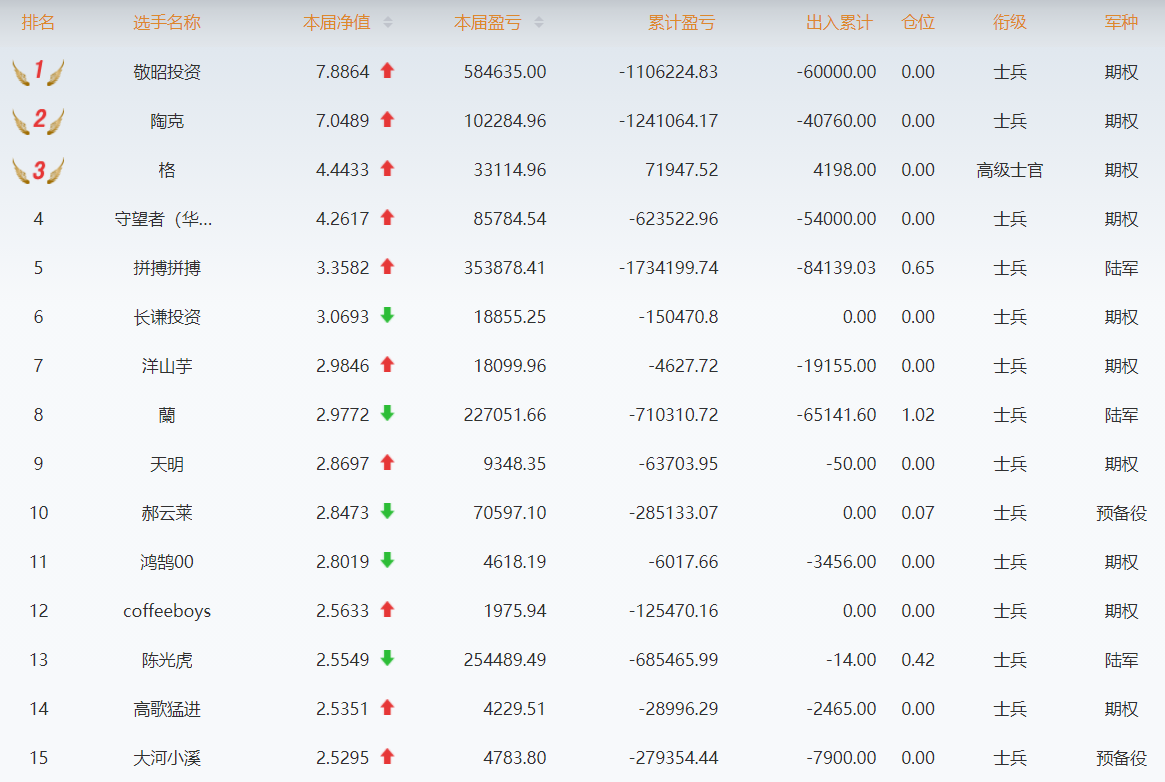
Task: Click green down arrow beside 3.0693
Action: click(387, 316)
